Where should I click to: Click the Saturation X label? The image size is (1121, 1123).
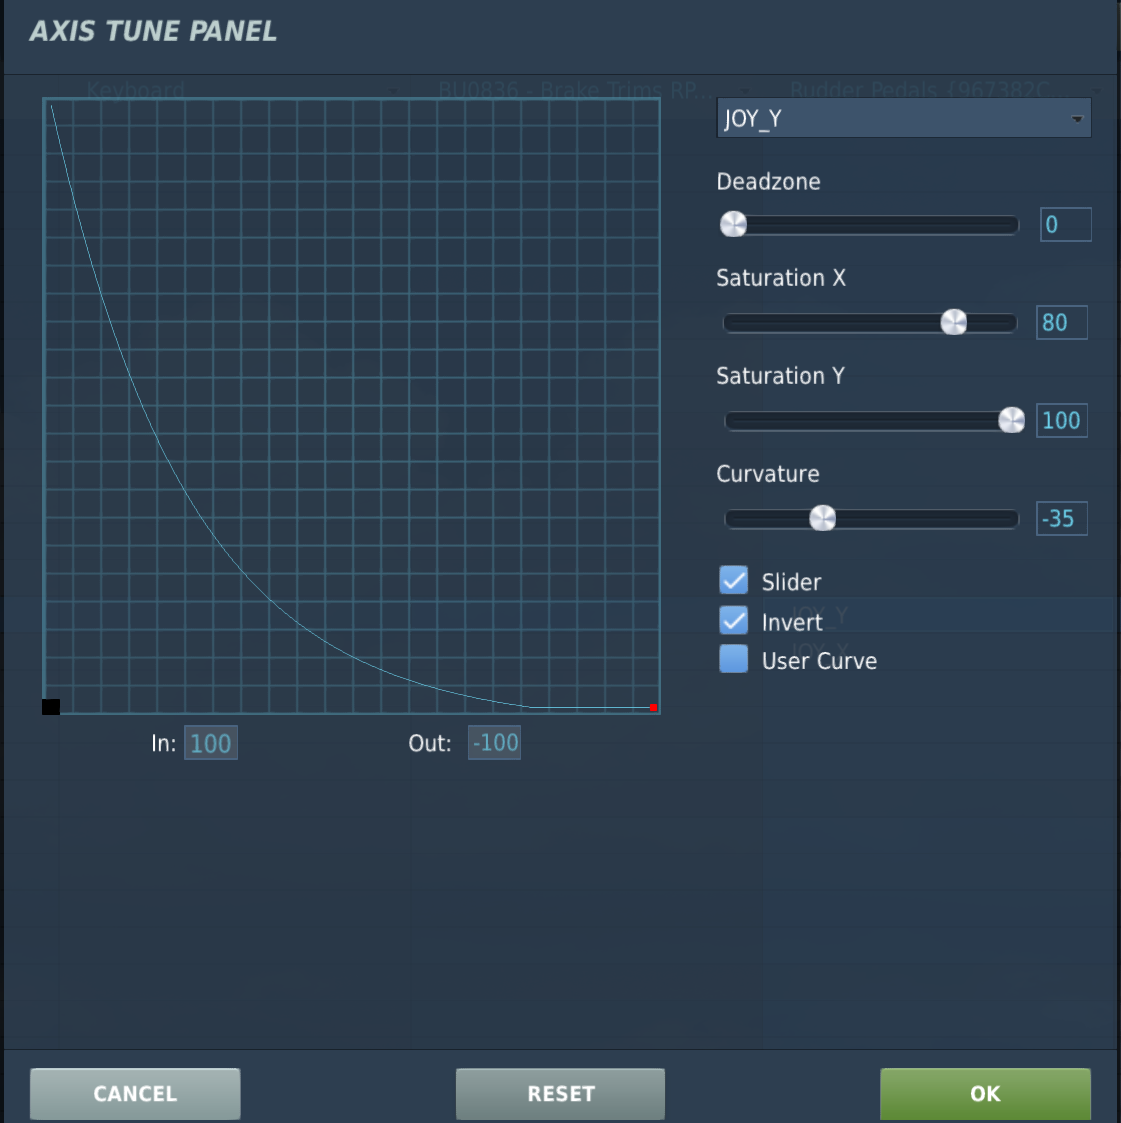coord(781,278)
